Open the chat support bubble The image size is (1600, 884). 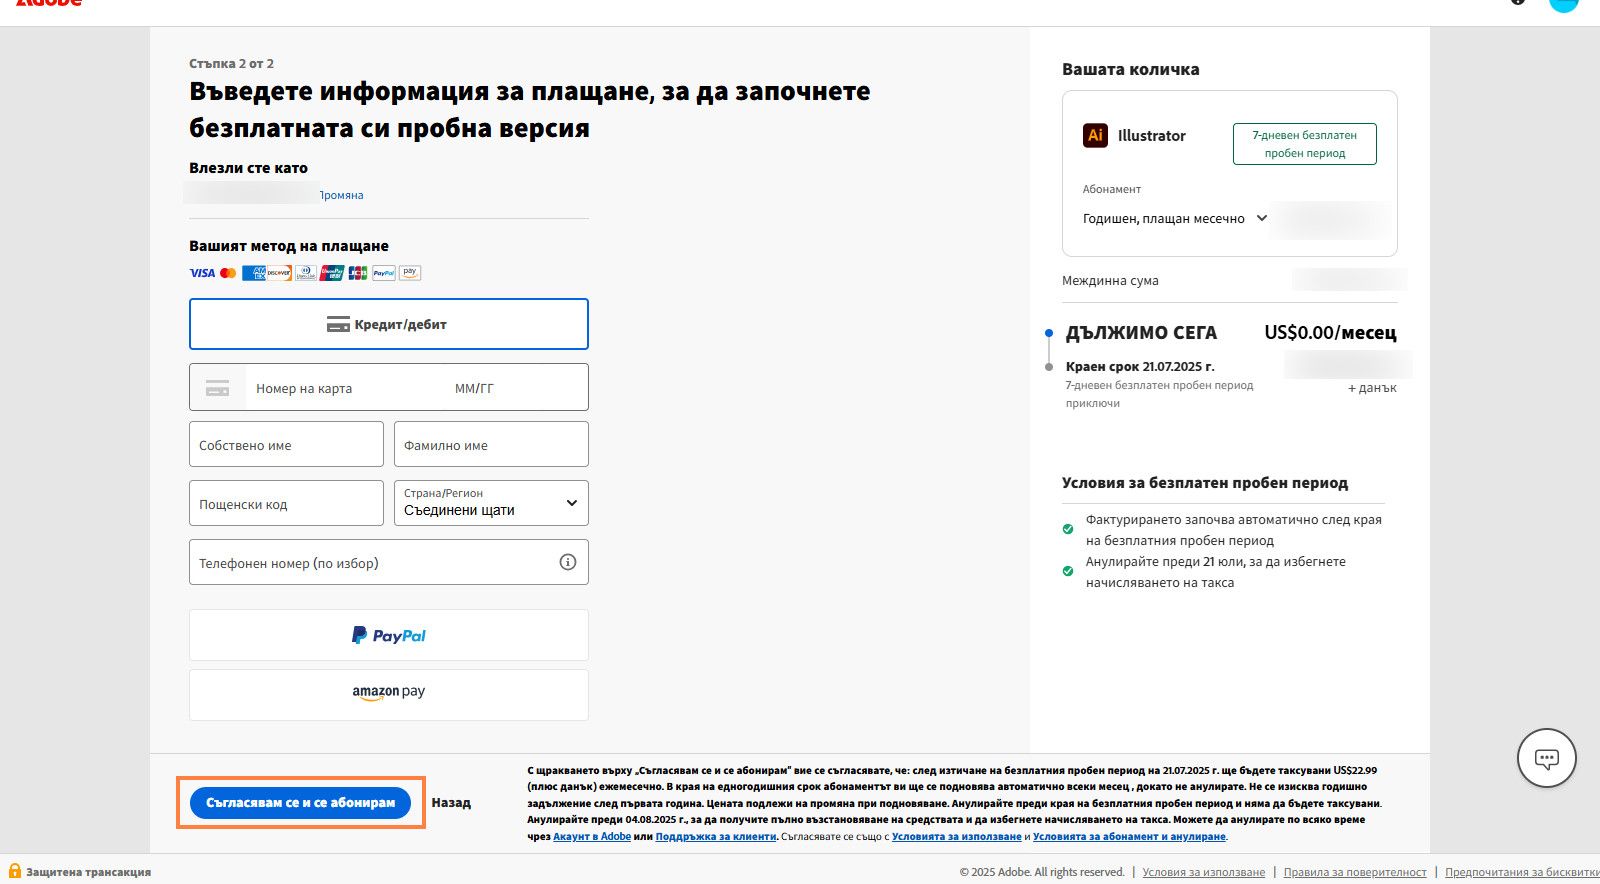pos(1547,758)
